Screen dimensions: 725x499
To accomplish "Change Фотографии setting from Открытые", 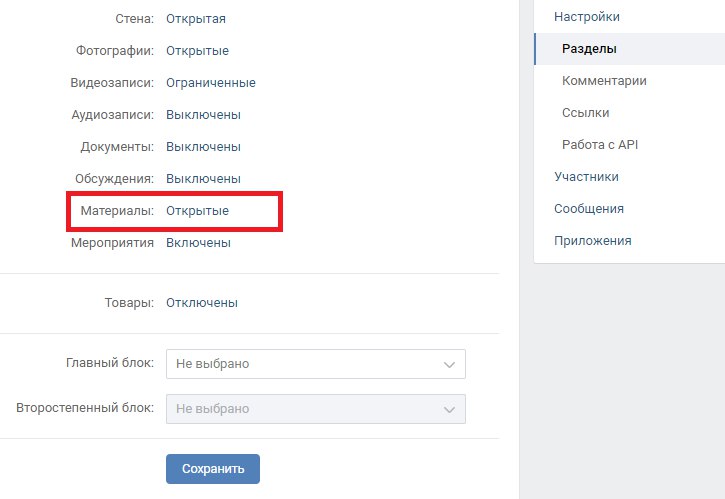I will (x=197, y=50).
